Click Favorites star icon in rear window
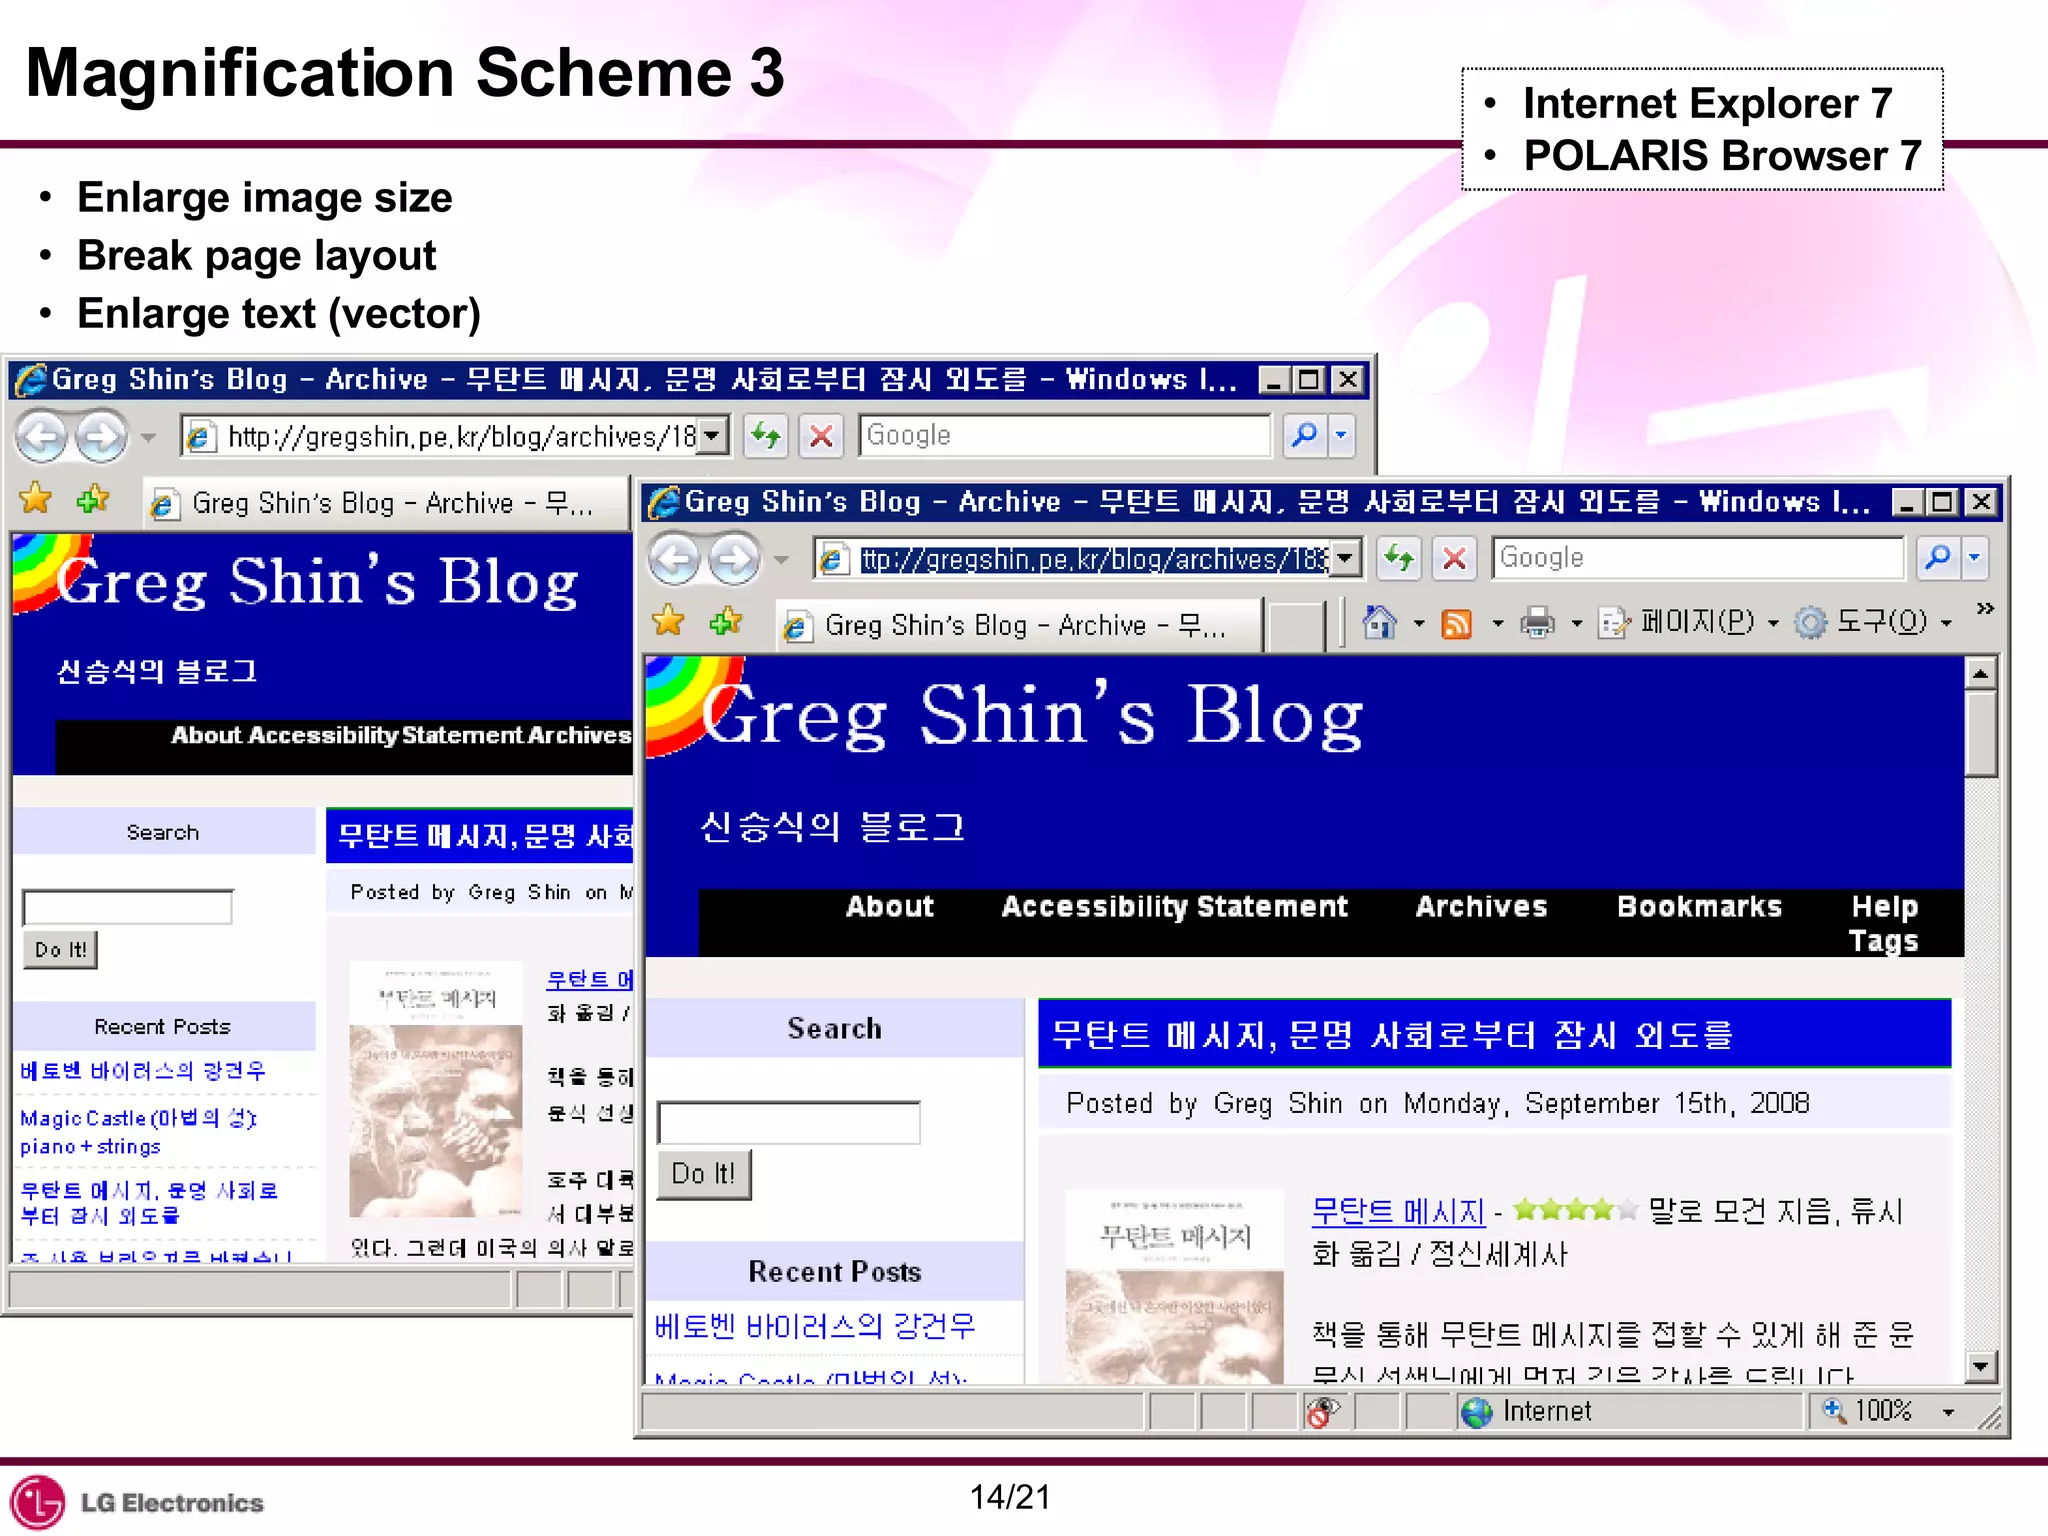 35,498
